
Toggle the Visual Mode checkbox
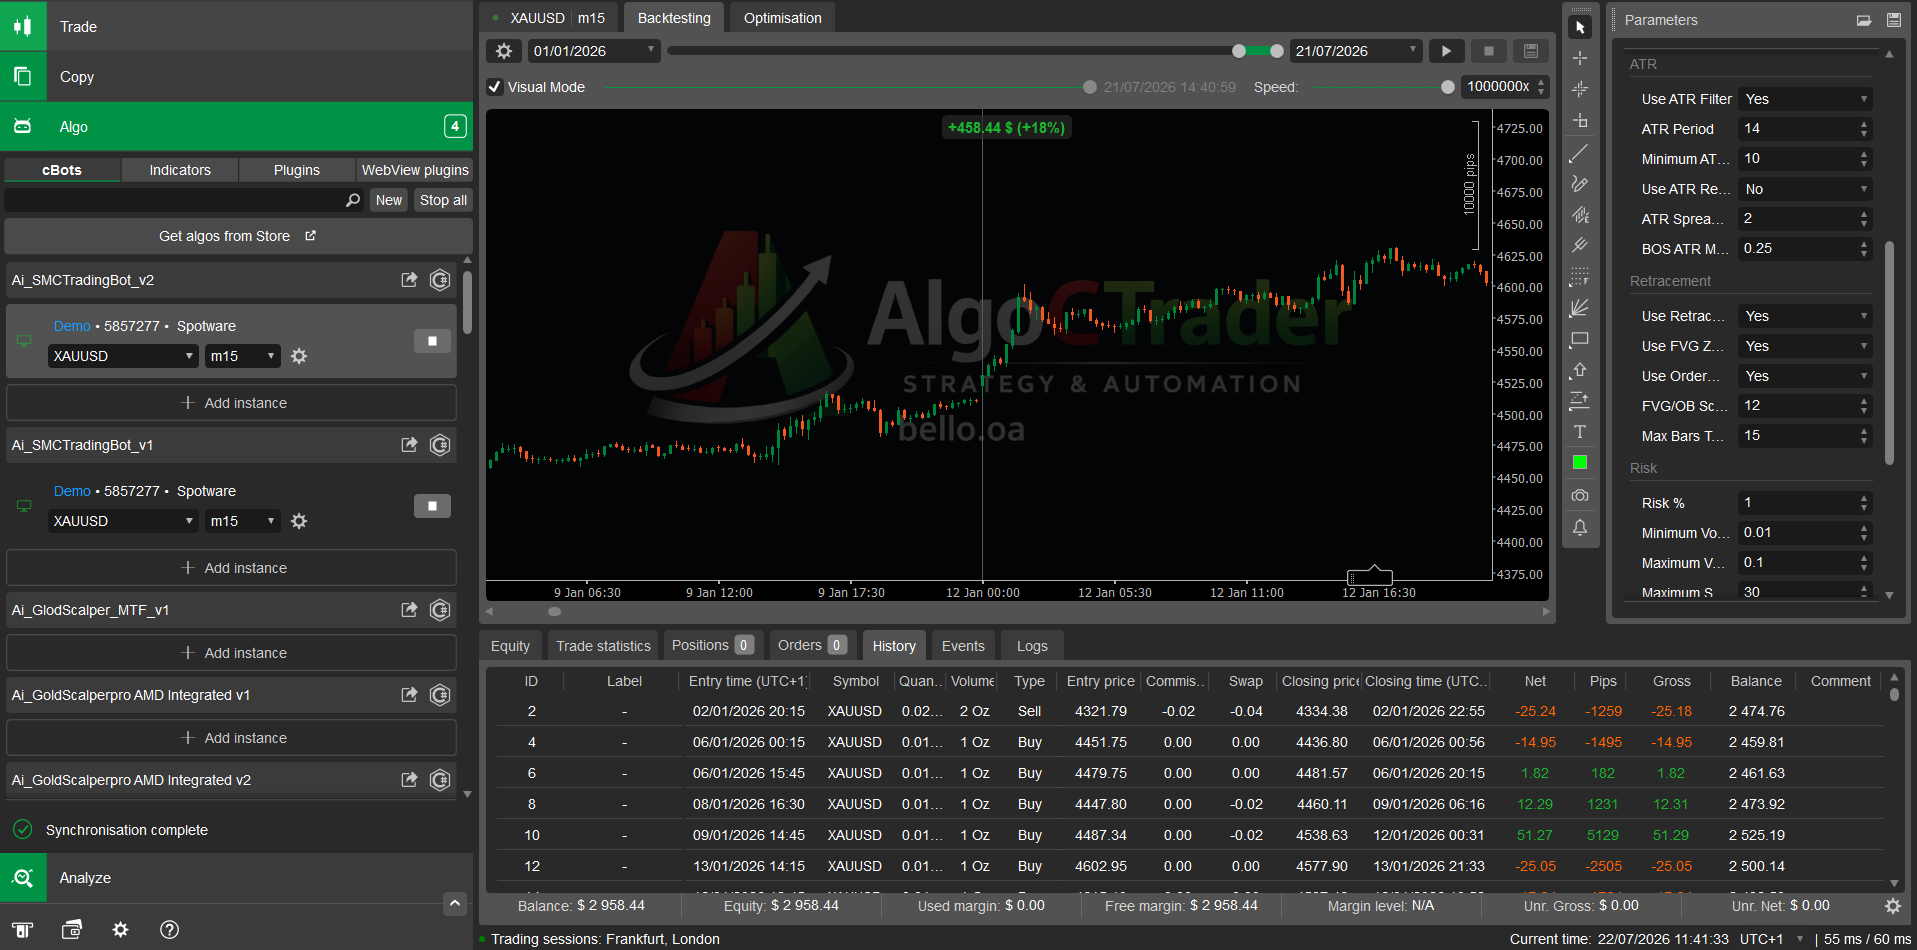click(494, 87)
